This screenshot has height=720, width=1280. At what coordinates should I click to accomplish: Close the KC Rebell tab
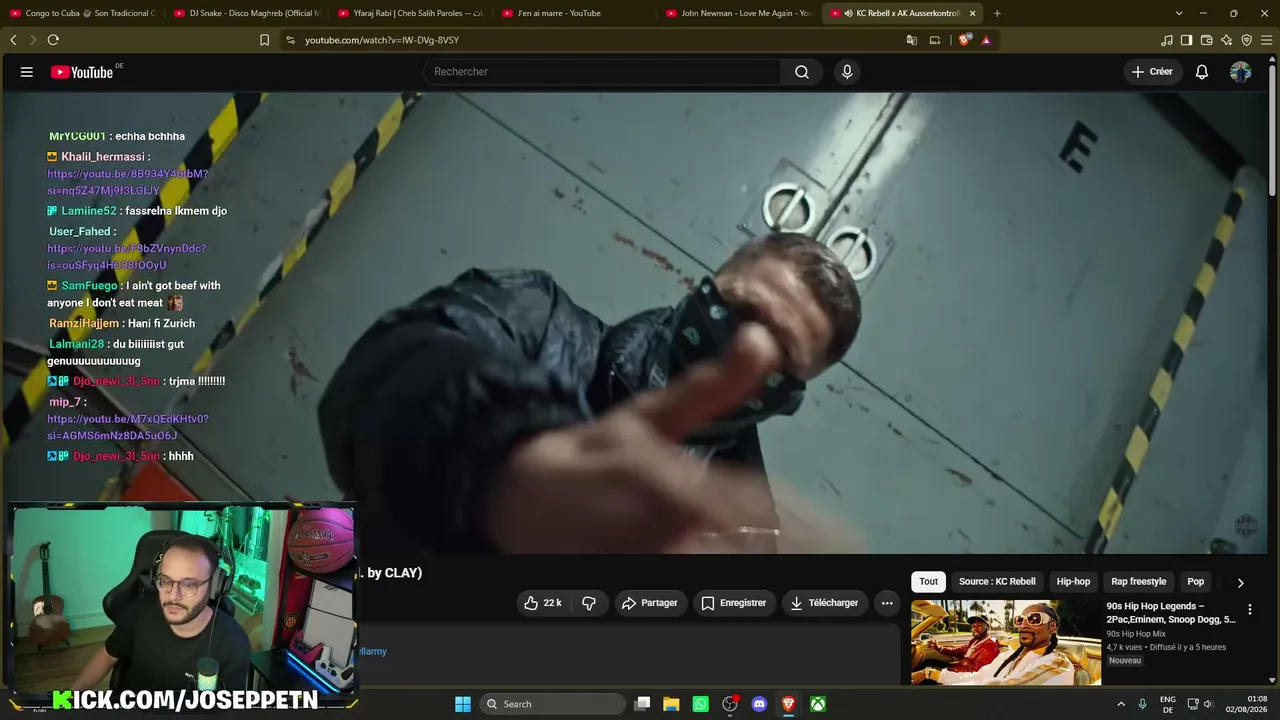[x=972, y=13]
